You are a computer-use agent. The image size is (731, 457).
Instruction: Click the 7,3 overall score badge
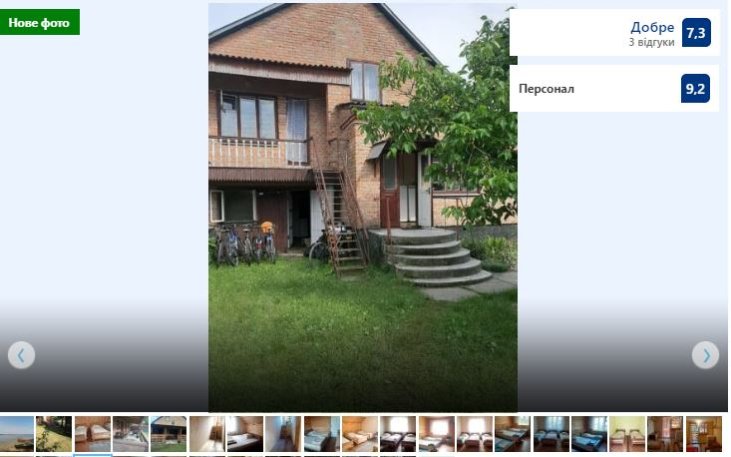(696, 33)
